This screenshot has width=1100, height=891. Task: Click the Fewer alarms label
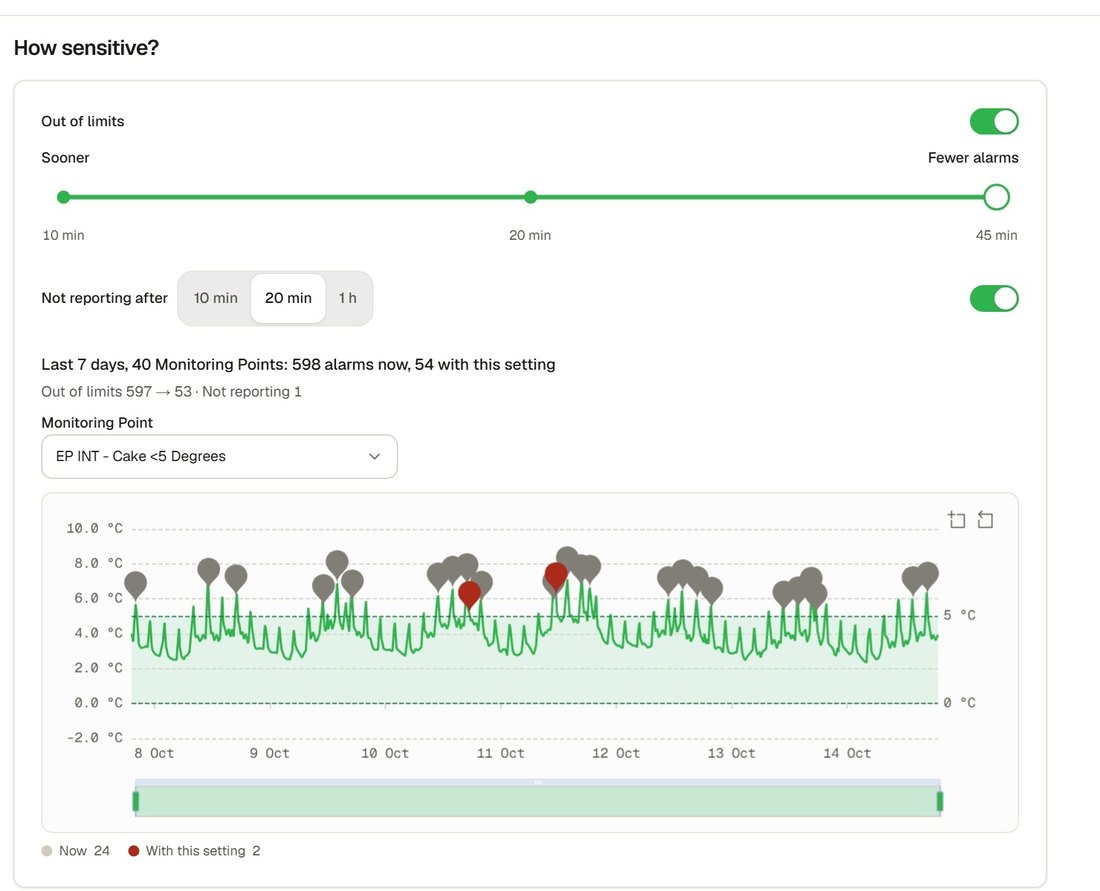pos(973,158)
